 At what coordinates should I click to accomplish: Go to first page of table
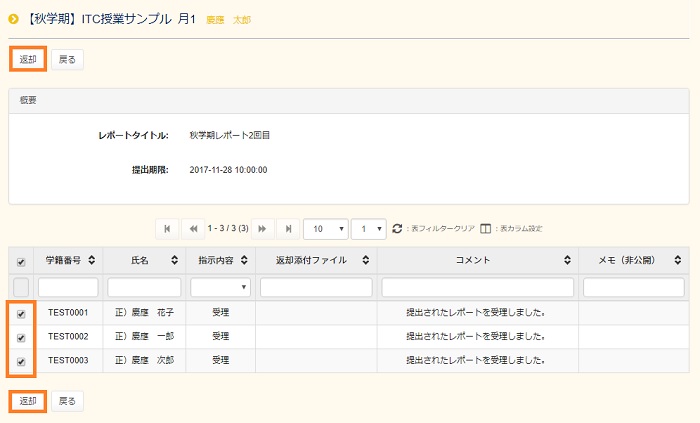pyautogui.click(x=166, y=228)
